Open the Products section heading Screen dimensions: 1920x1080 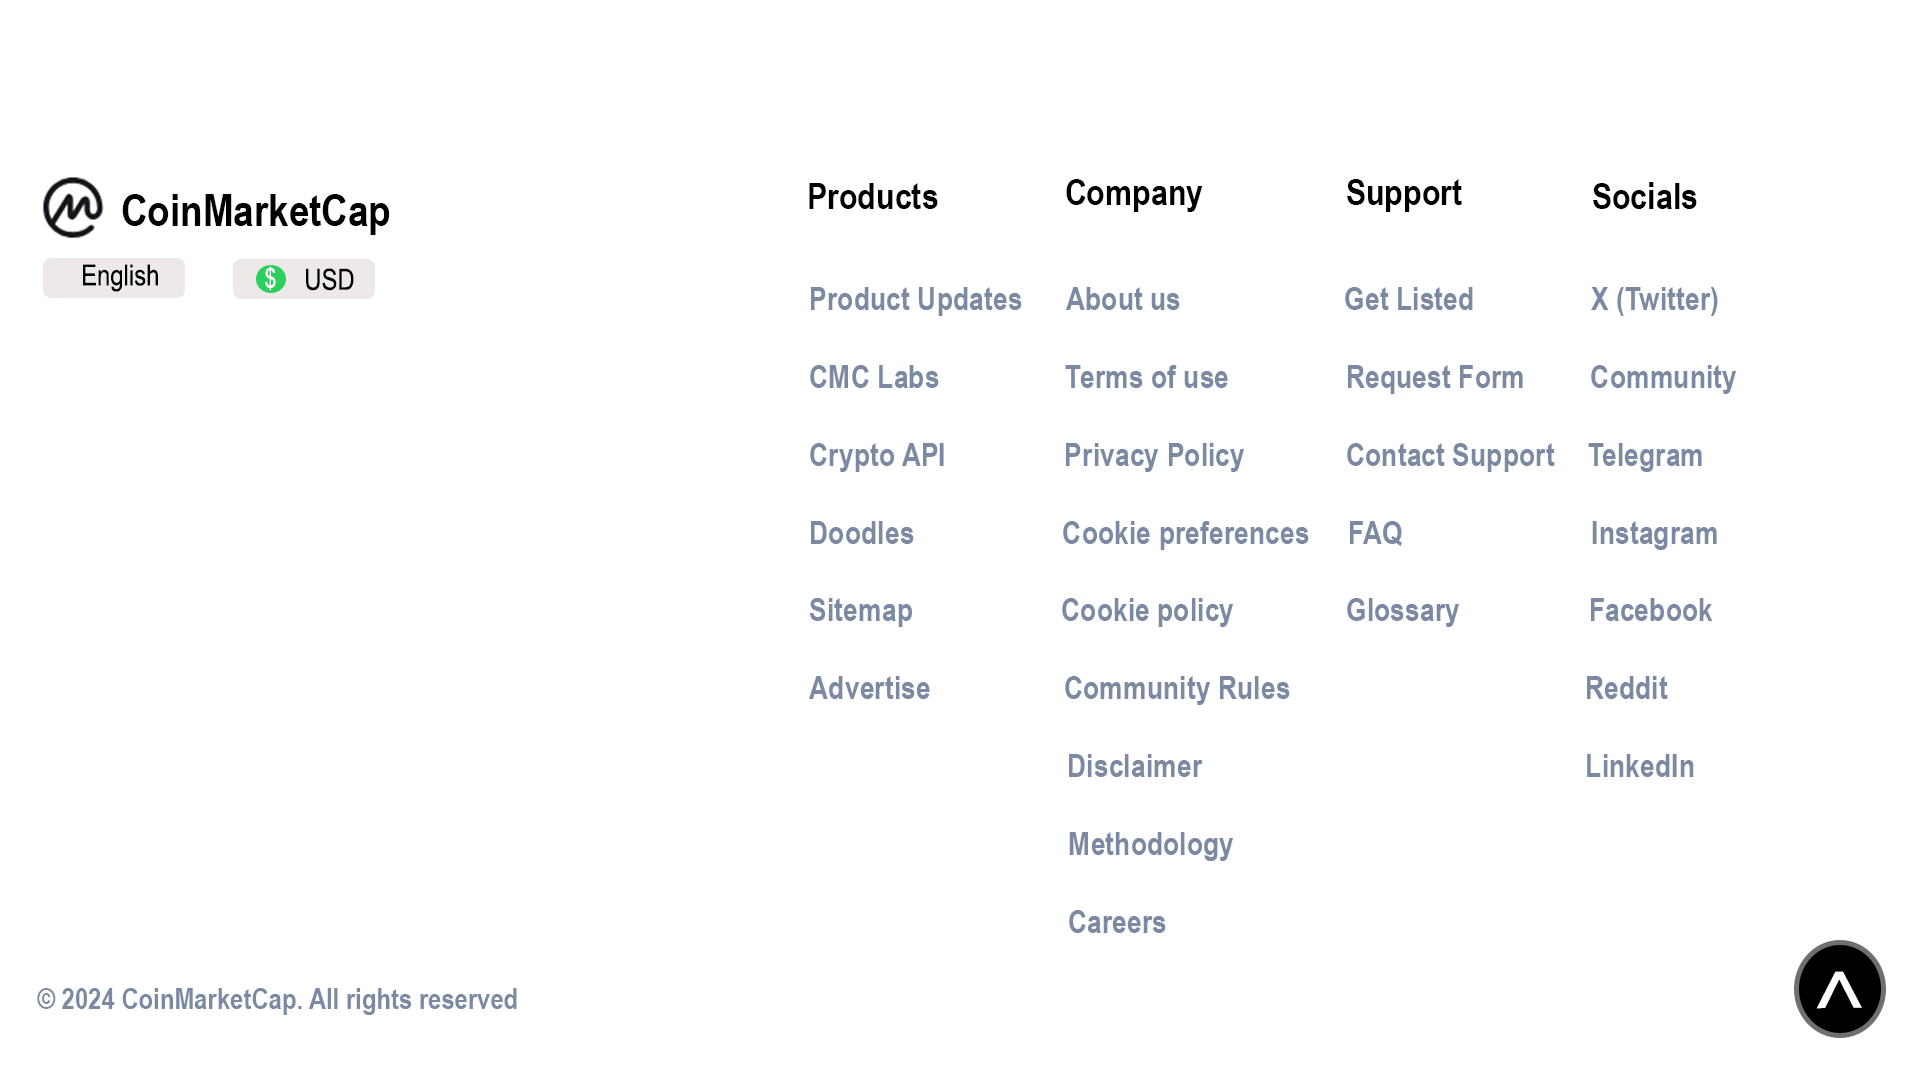coord(872,197)
